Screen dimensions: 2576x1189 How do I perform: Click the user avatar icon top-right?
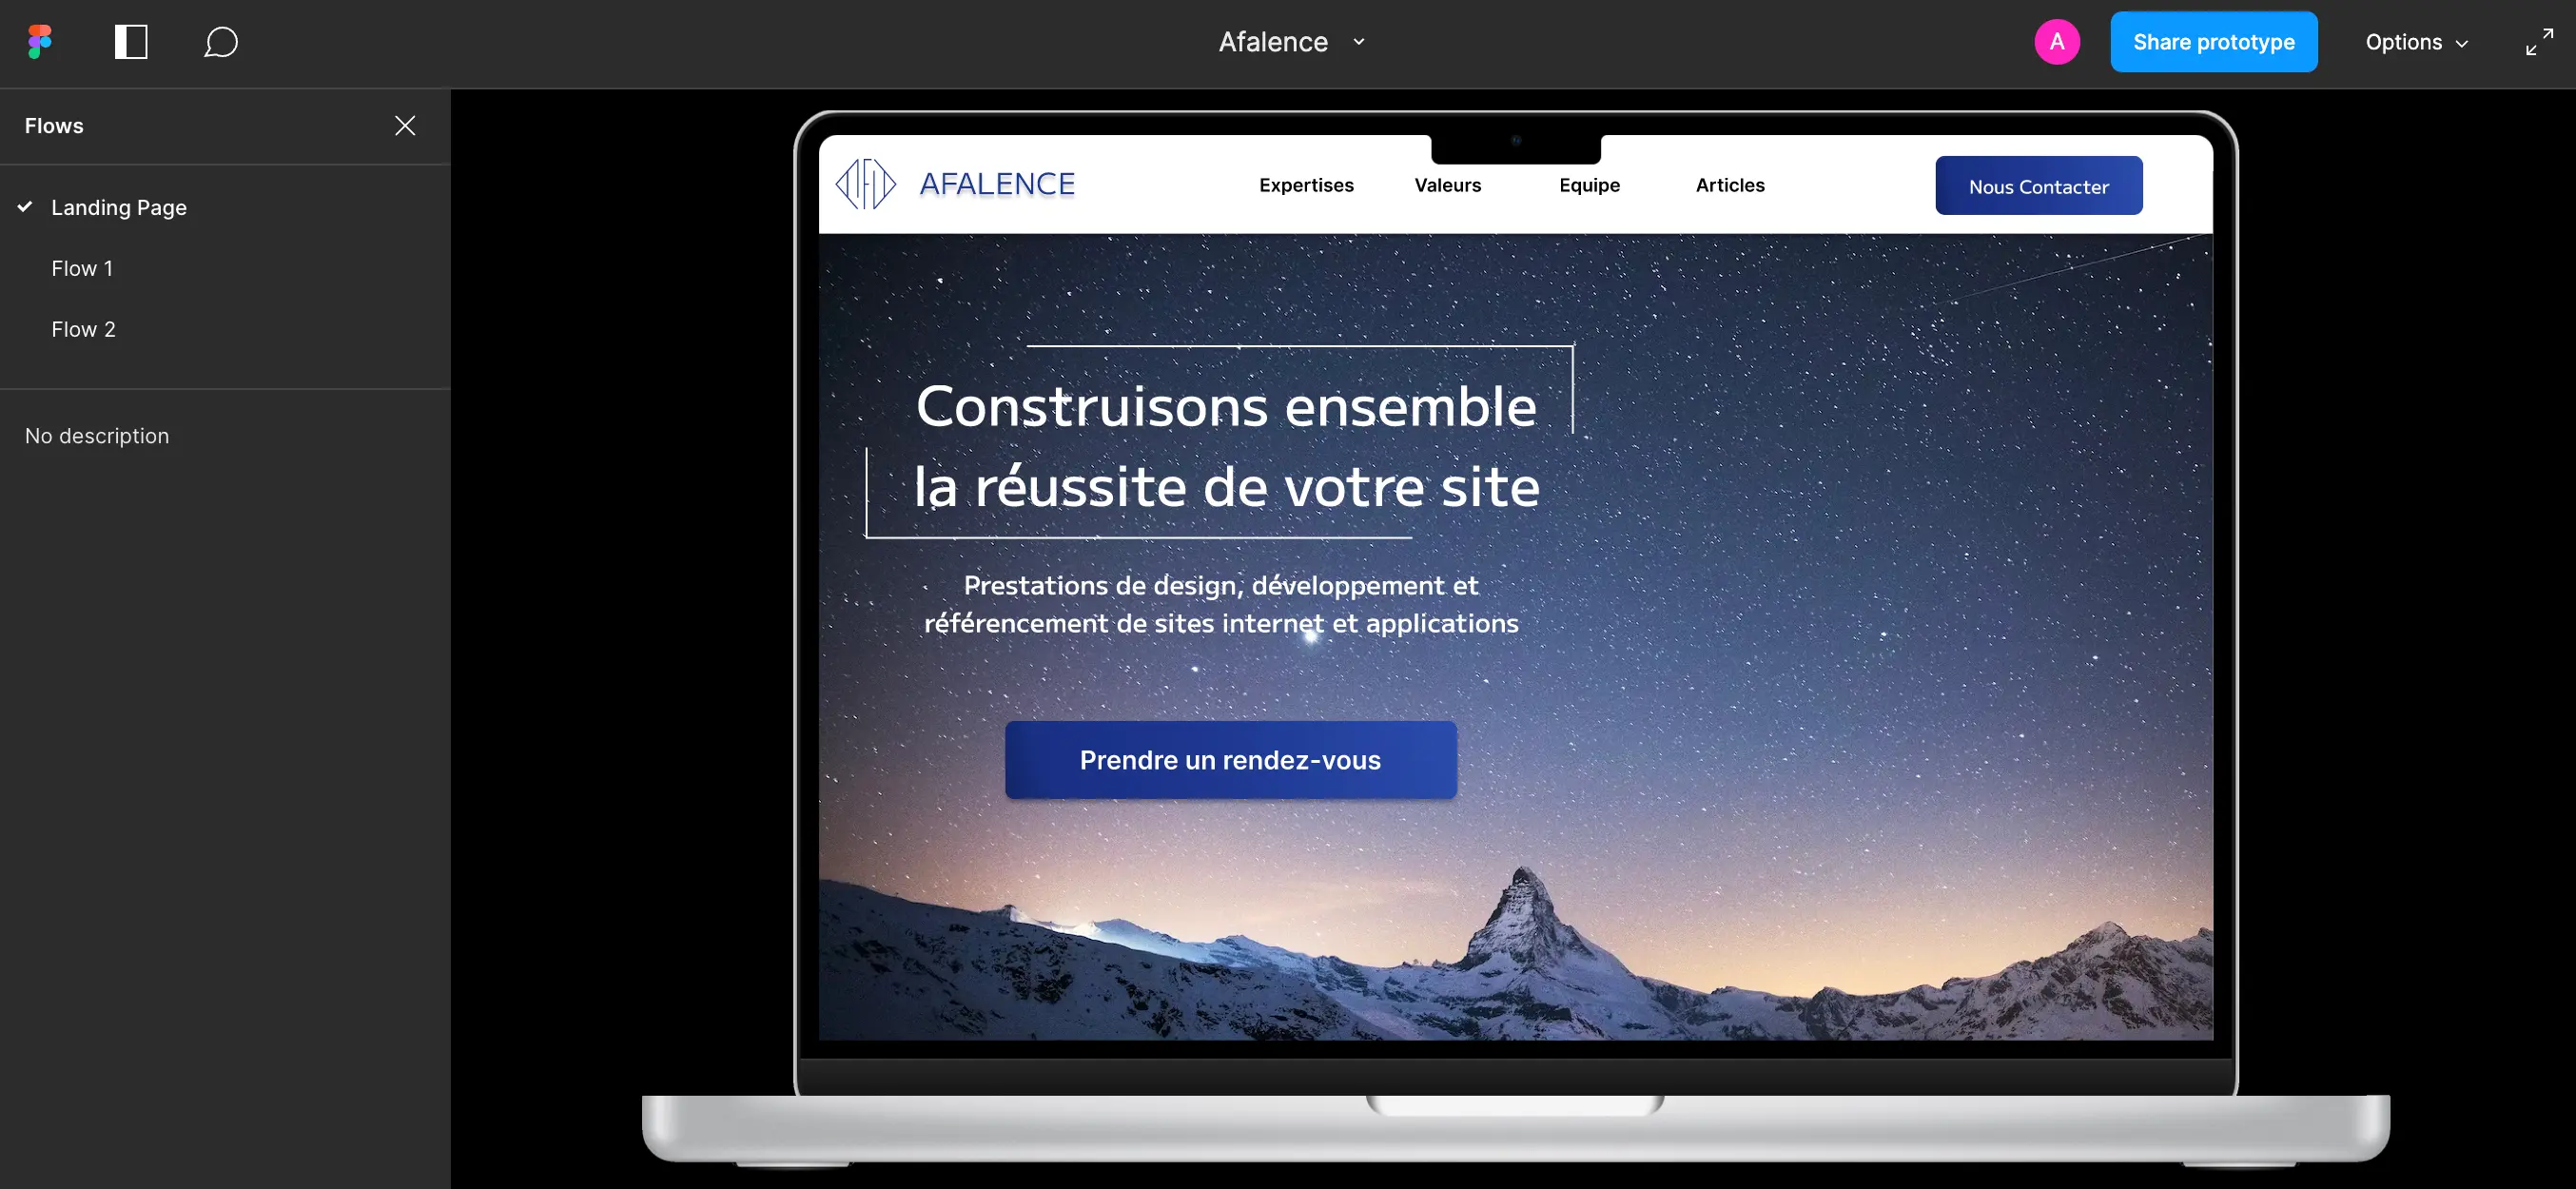click(x=2057, y=41)
